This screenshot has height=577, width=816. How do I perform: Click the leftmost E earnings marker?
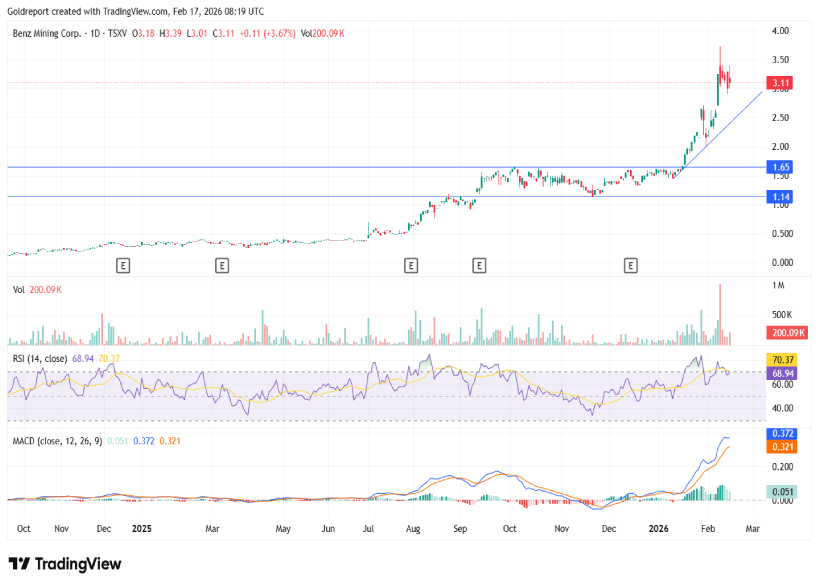point(123,265)
